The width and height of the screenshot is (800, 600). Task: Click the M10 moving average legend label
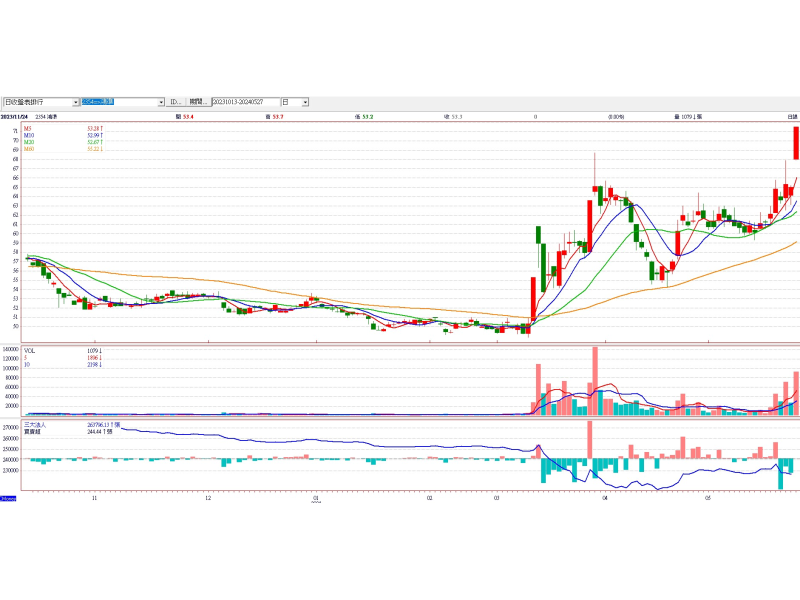[29, 135]
